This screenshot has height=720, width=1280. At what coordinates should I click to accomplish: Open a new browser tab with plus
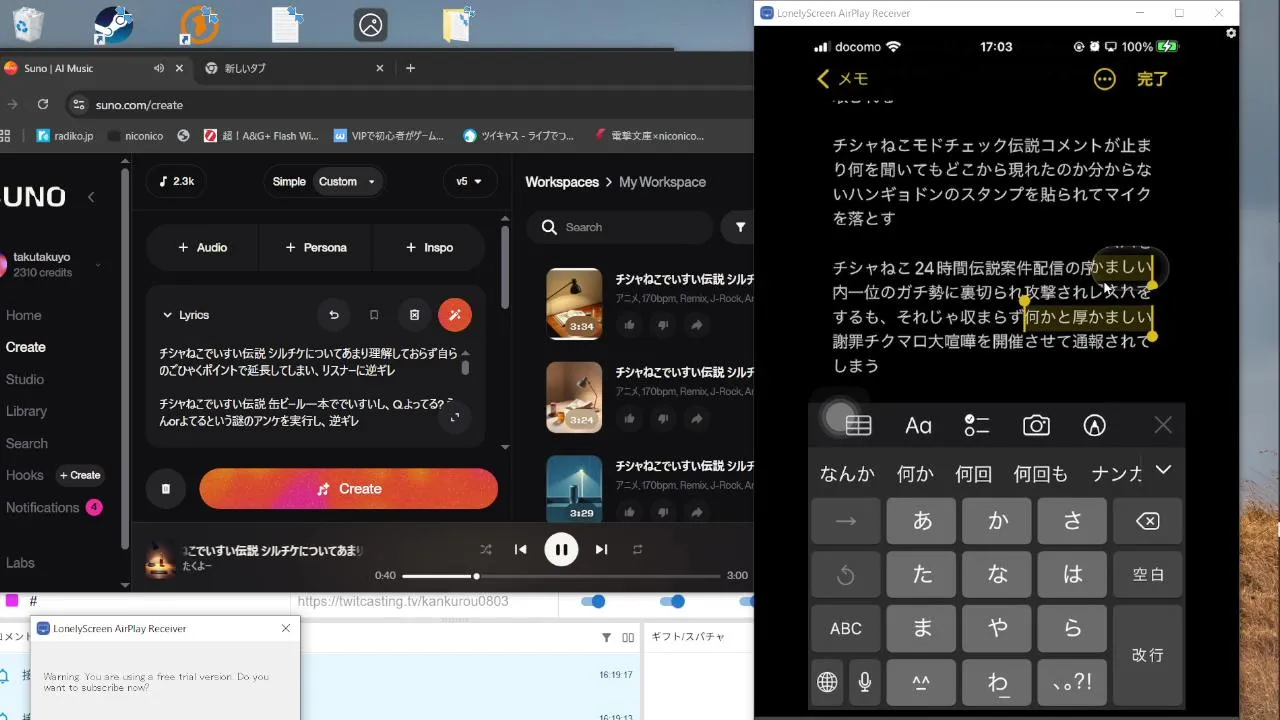pos(410,68)
